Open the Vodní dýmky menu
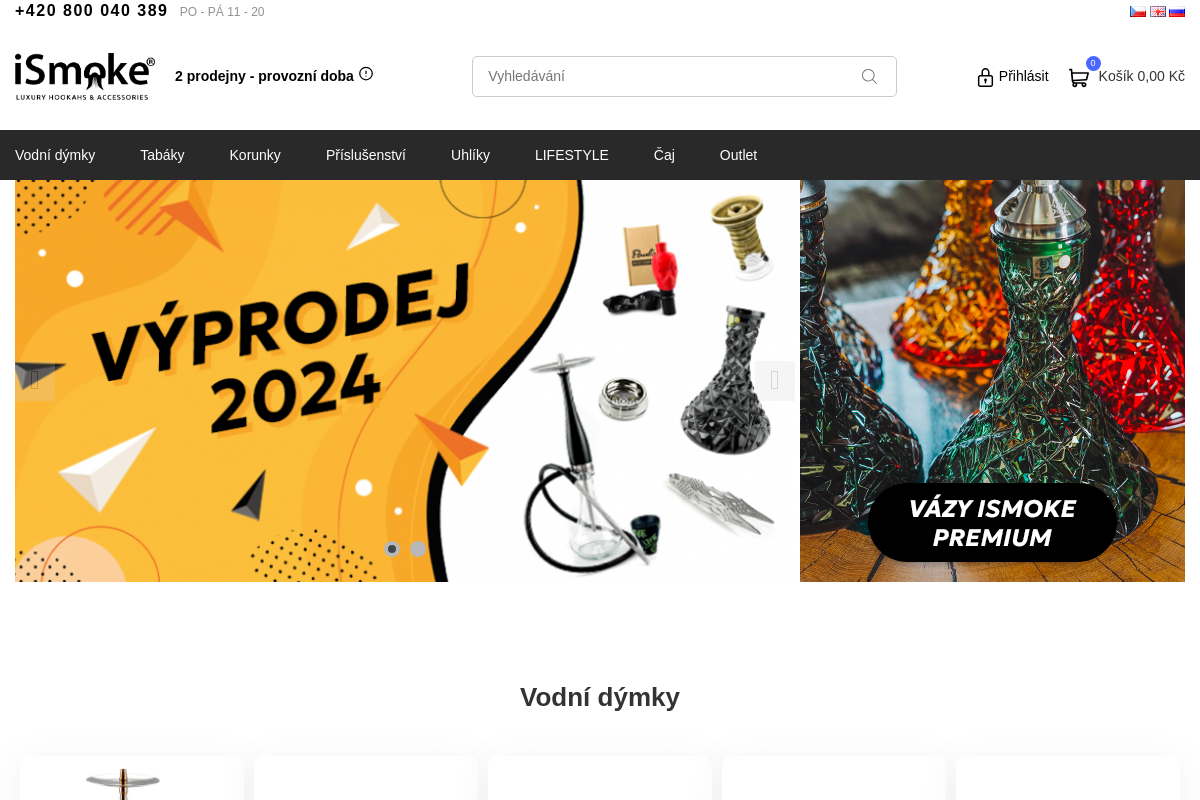Screen dimensions: 1200x800 pos(55,155)
